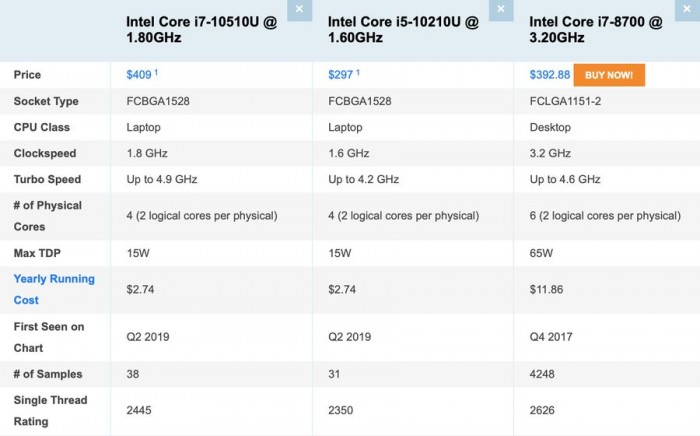Image resolution: width=700 pixels, height=436 pixels.
Task: Open the $409 price link
Action: (x=138, y=75)
